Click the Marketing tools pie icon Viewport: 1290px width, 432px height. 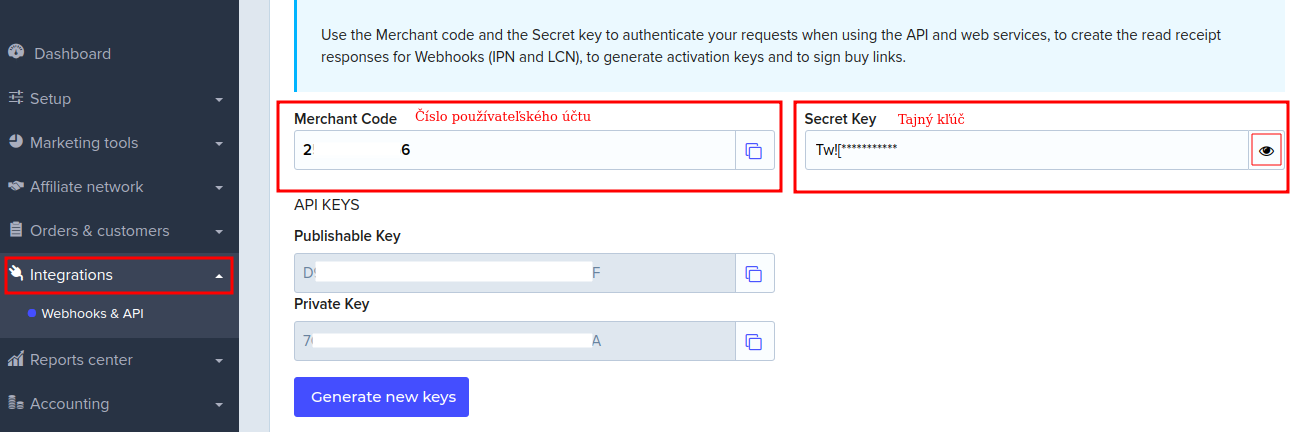[x=16, y=142]
